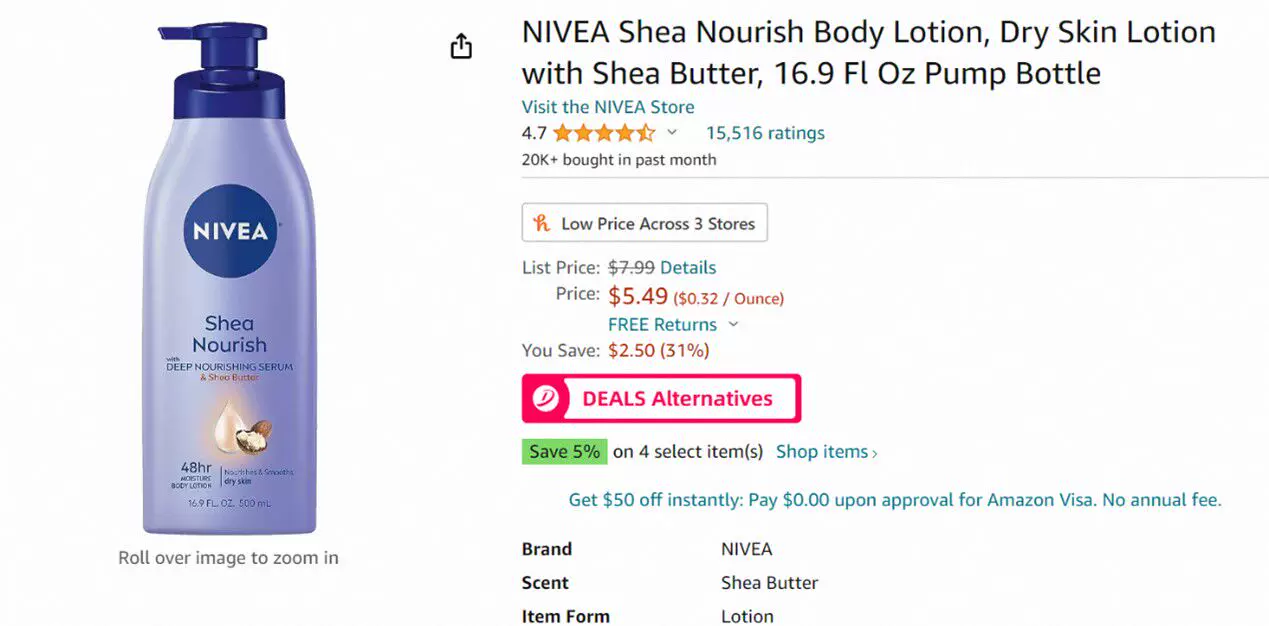1269x626 pixels.
Task: Open the rating breakdown dropdown arrow
Action: tap(672, 132)
